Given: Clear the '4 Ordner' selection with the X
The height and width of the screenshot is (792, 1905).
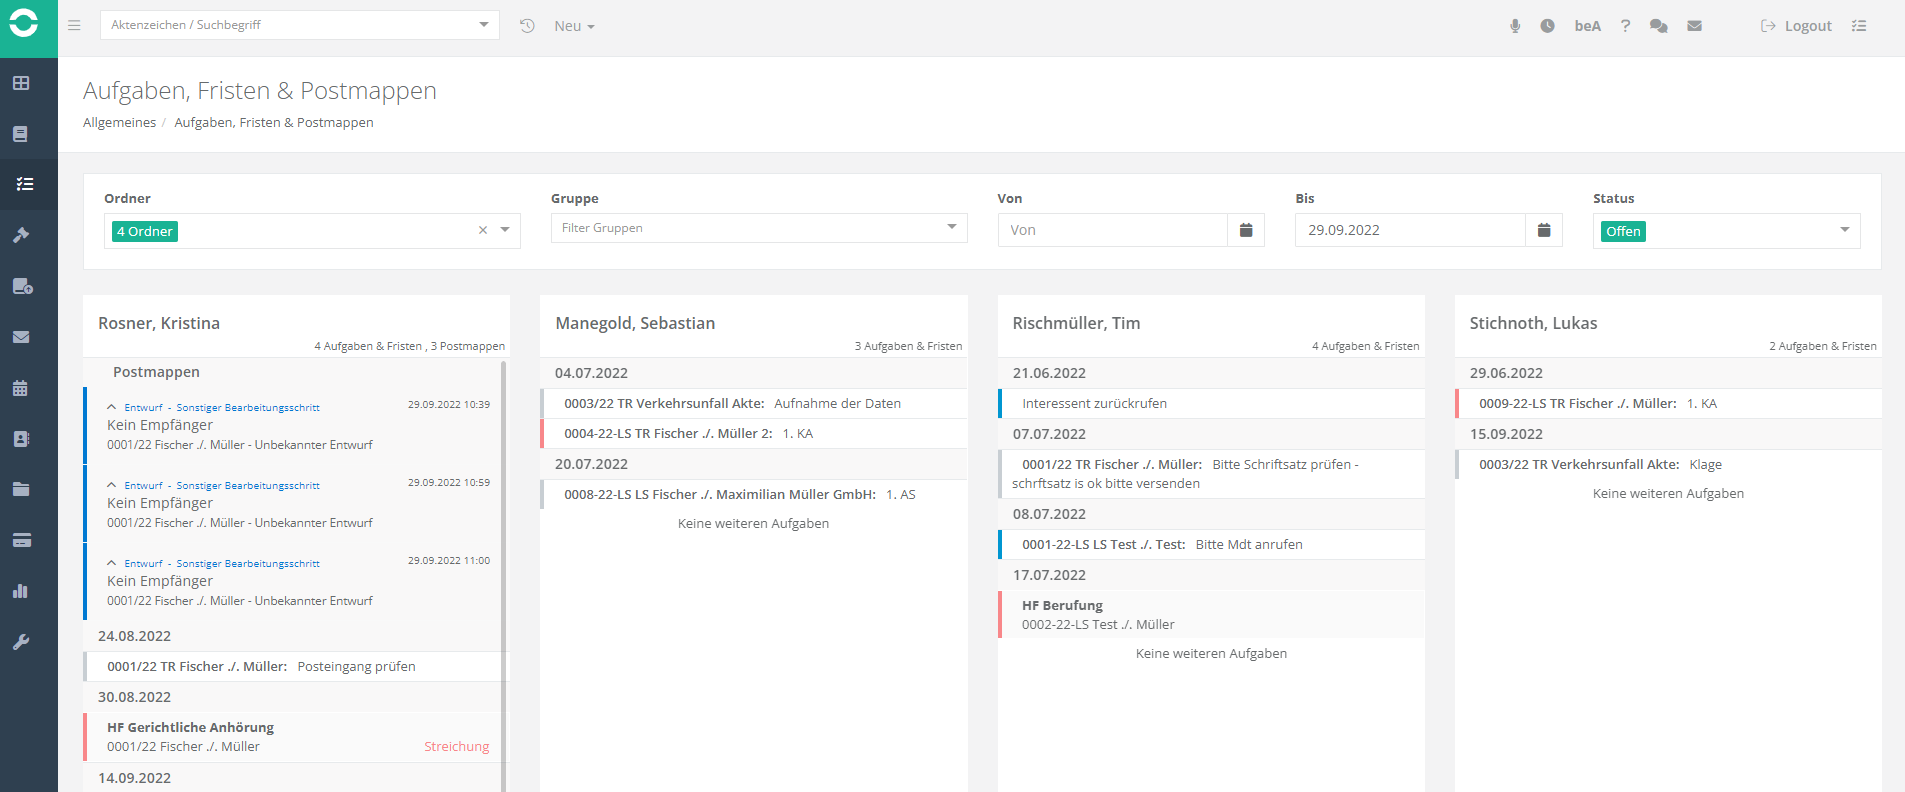Looking at the screenshot, I should [483, 230].
